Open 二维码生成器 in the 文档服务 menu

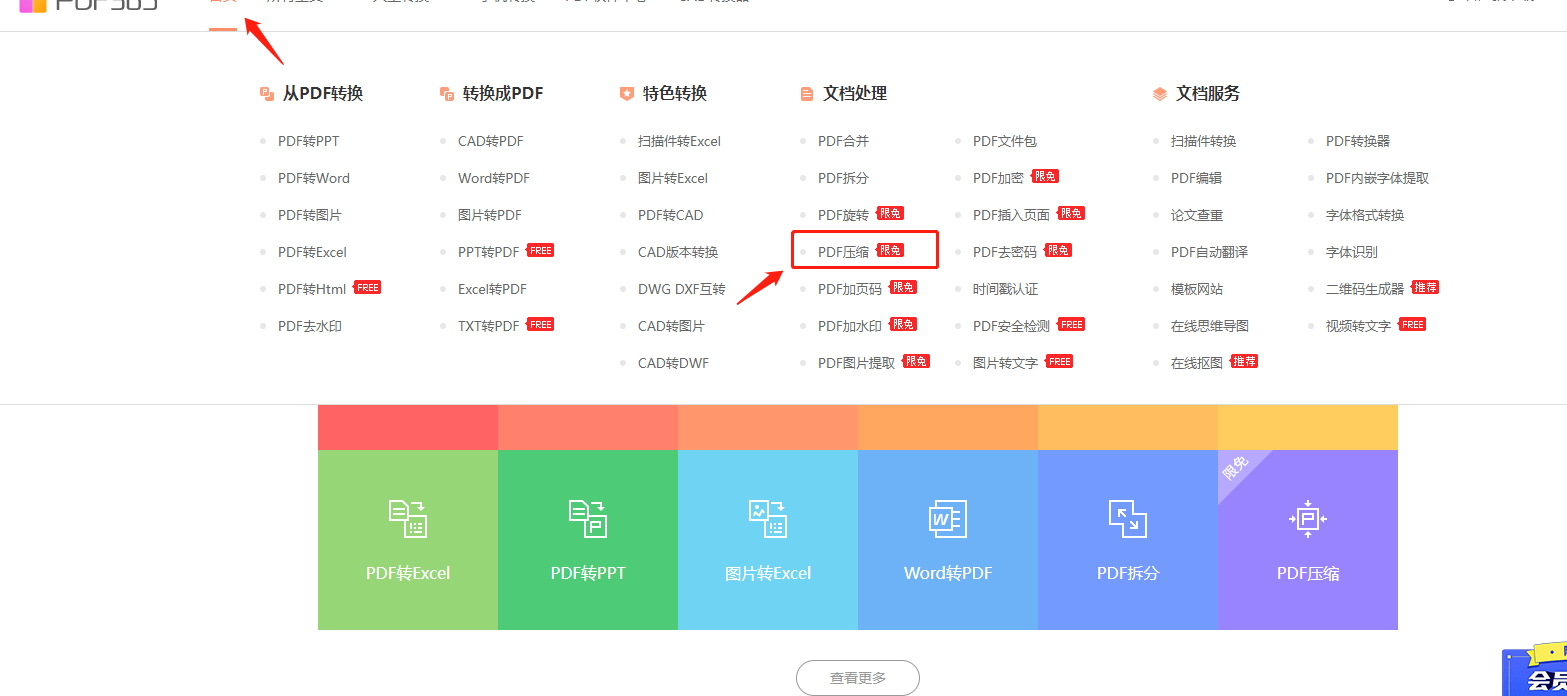[x=1364, y=289]
